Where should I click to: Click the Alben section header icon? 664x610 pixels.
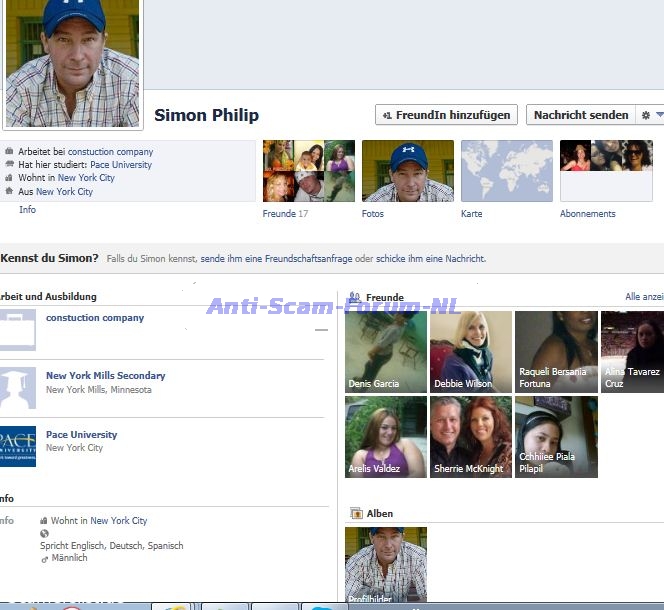click(x=355, y=513)
